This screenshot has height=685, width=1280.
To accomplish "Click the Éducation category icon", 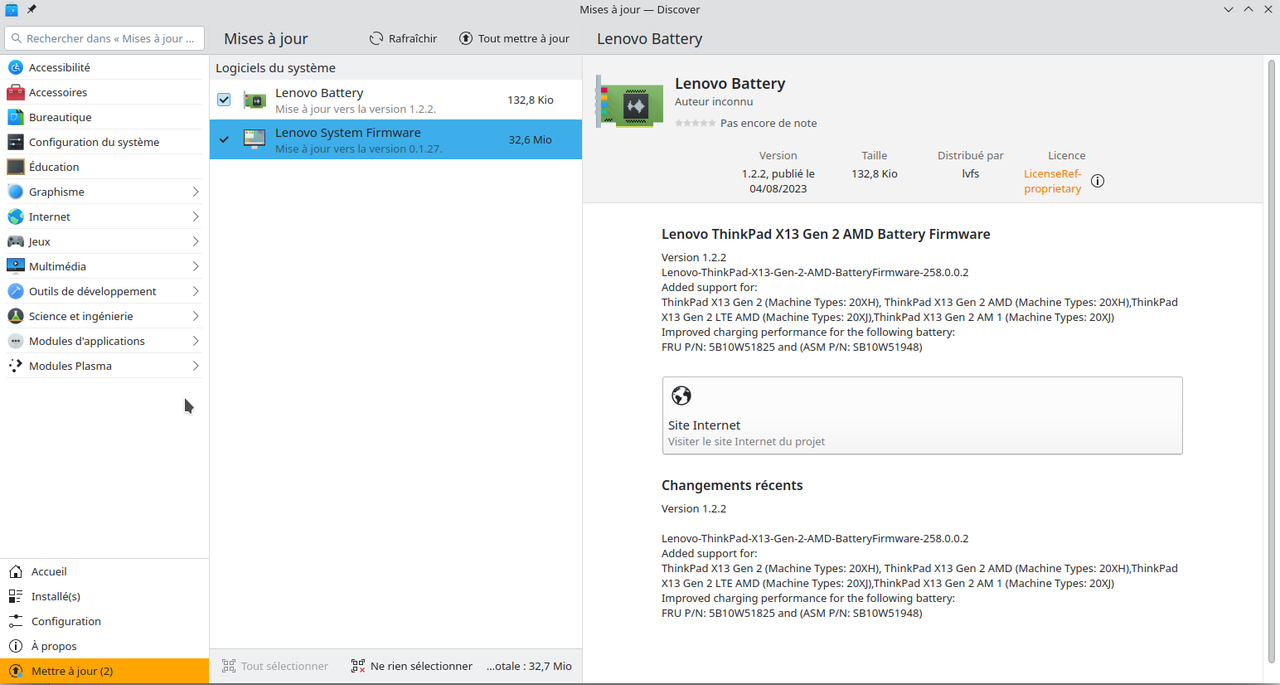I will (x=15, y=167).
